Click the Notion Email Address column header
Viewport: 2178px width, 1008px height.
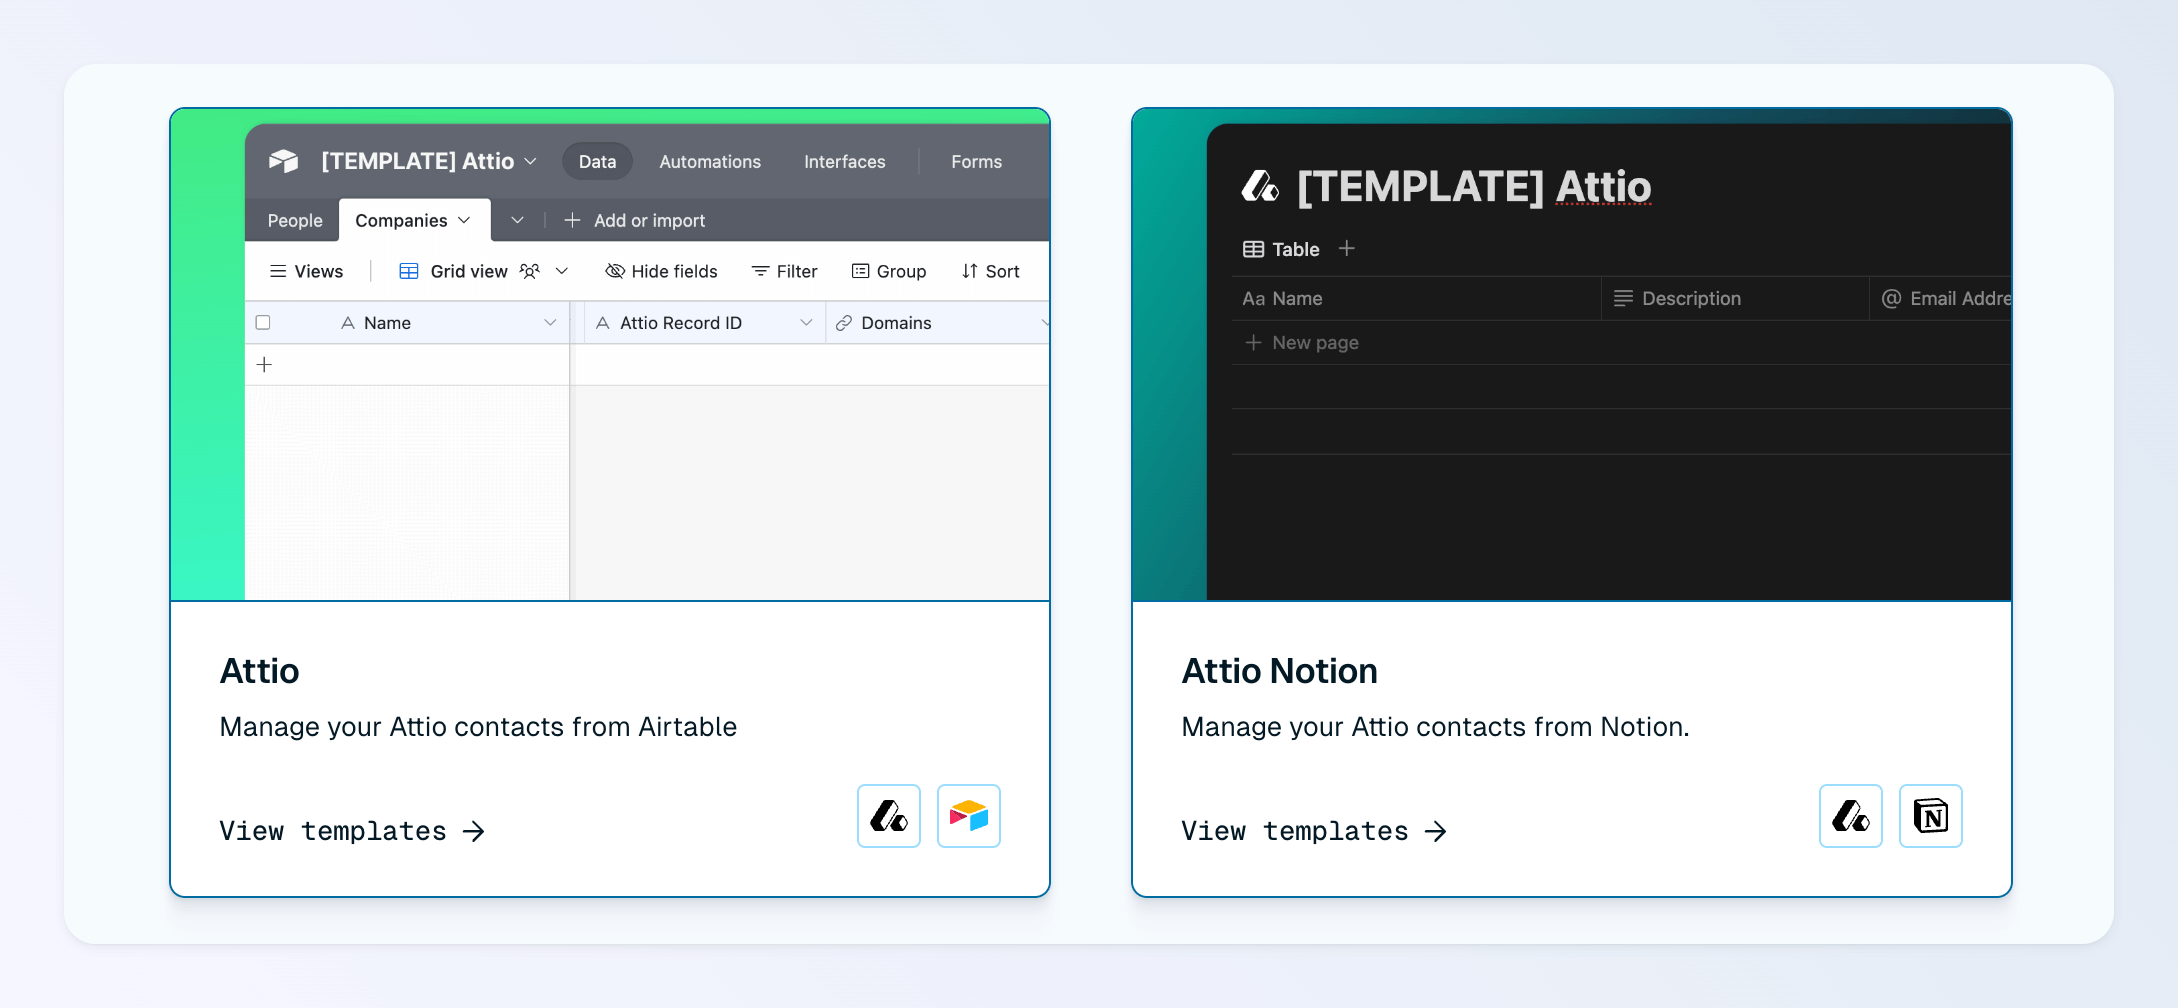tap(1941, 298)
